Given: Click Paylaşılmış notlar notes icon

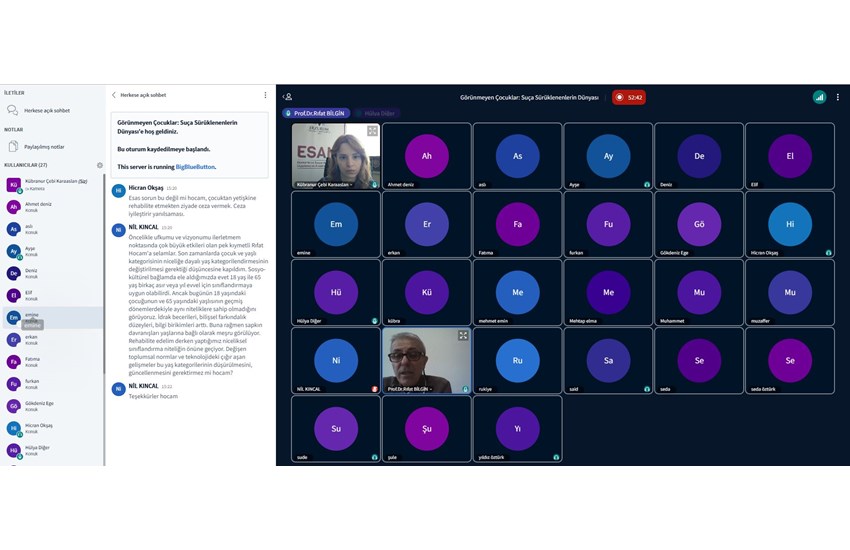Looking at the screenshot, I should 12,146.
